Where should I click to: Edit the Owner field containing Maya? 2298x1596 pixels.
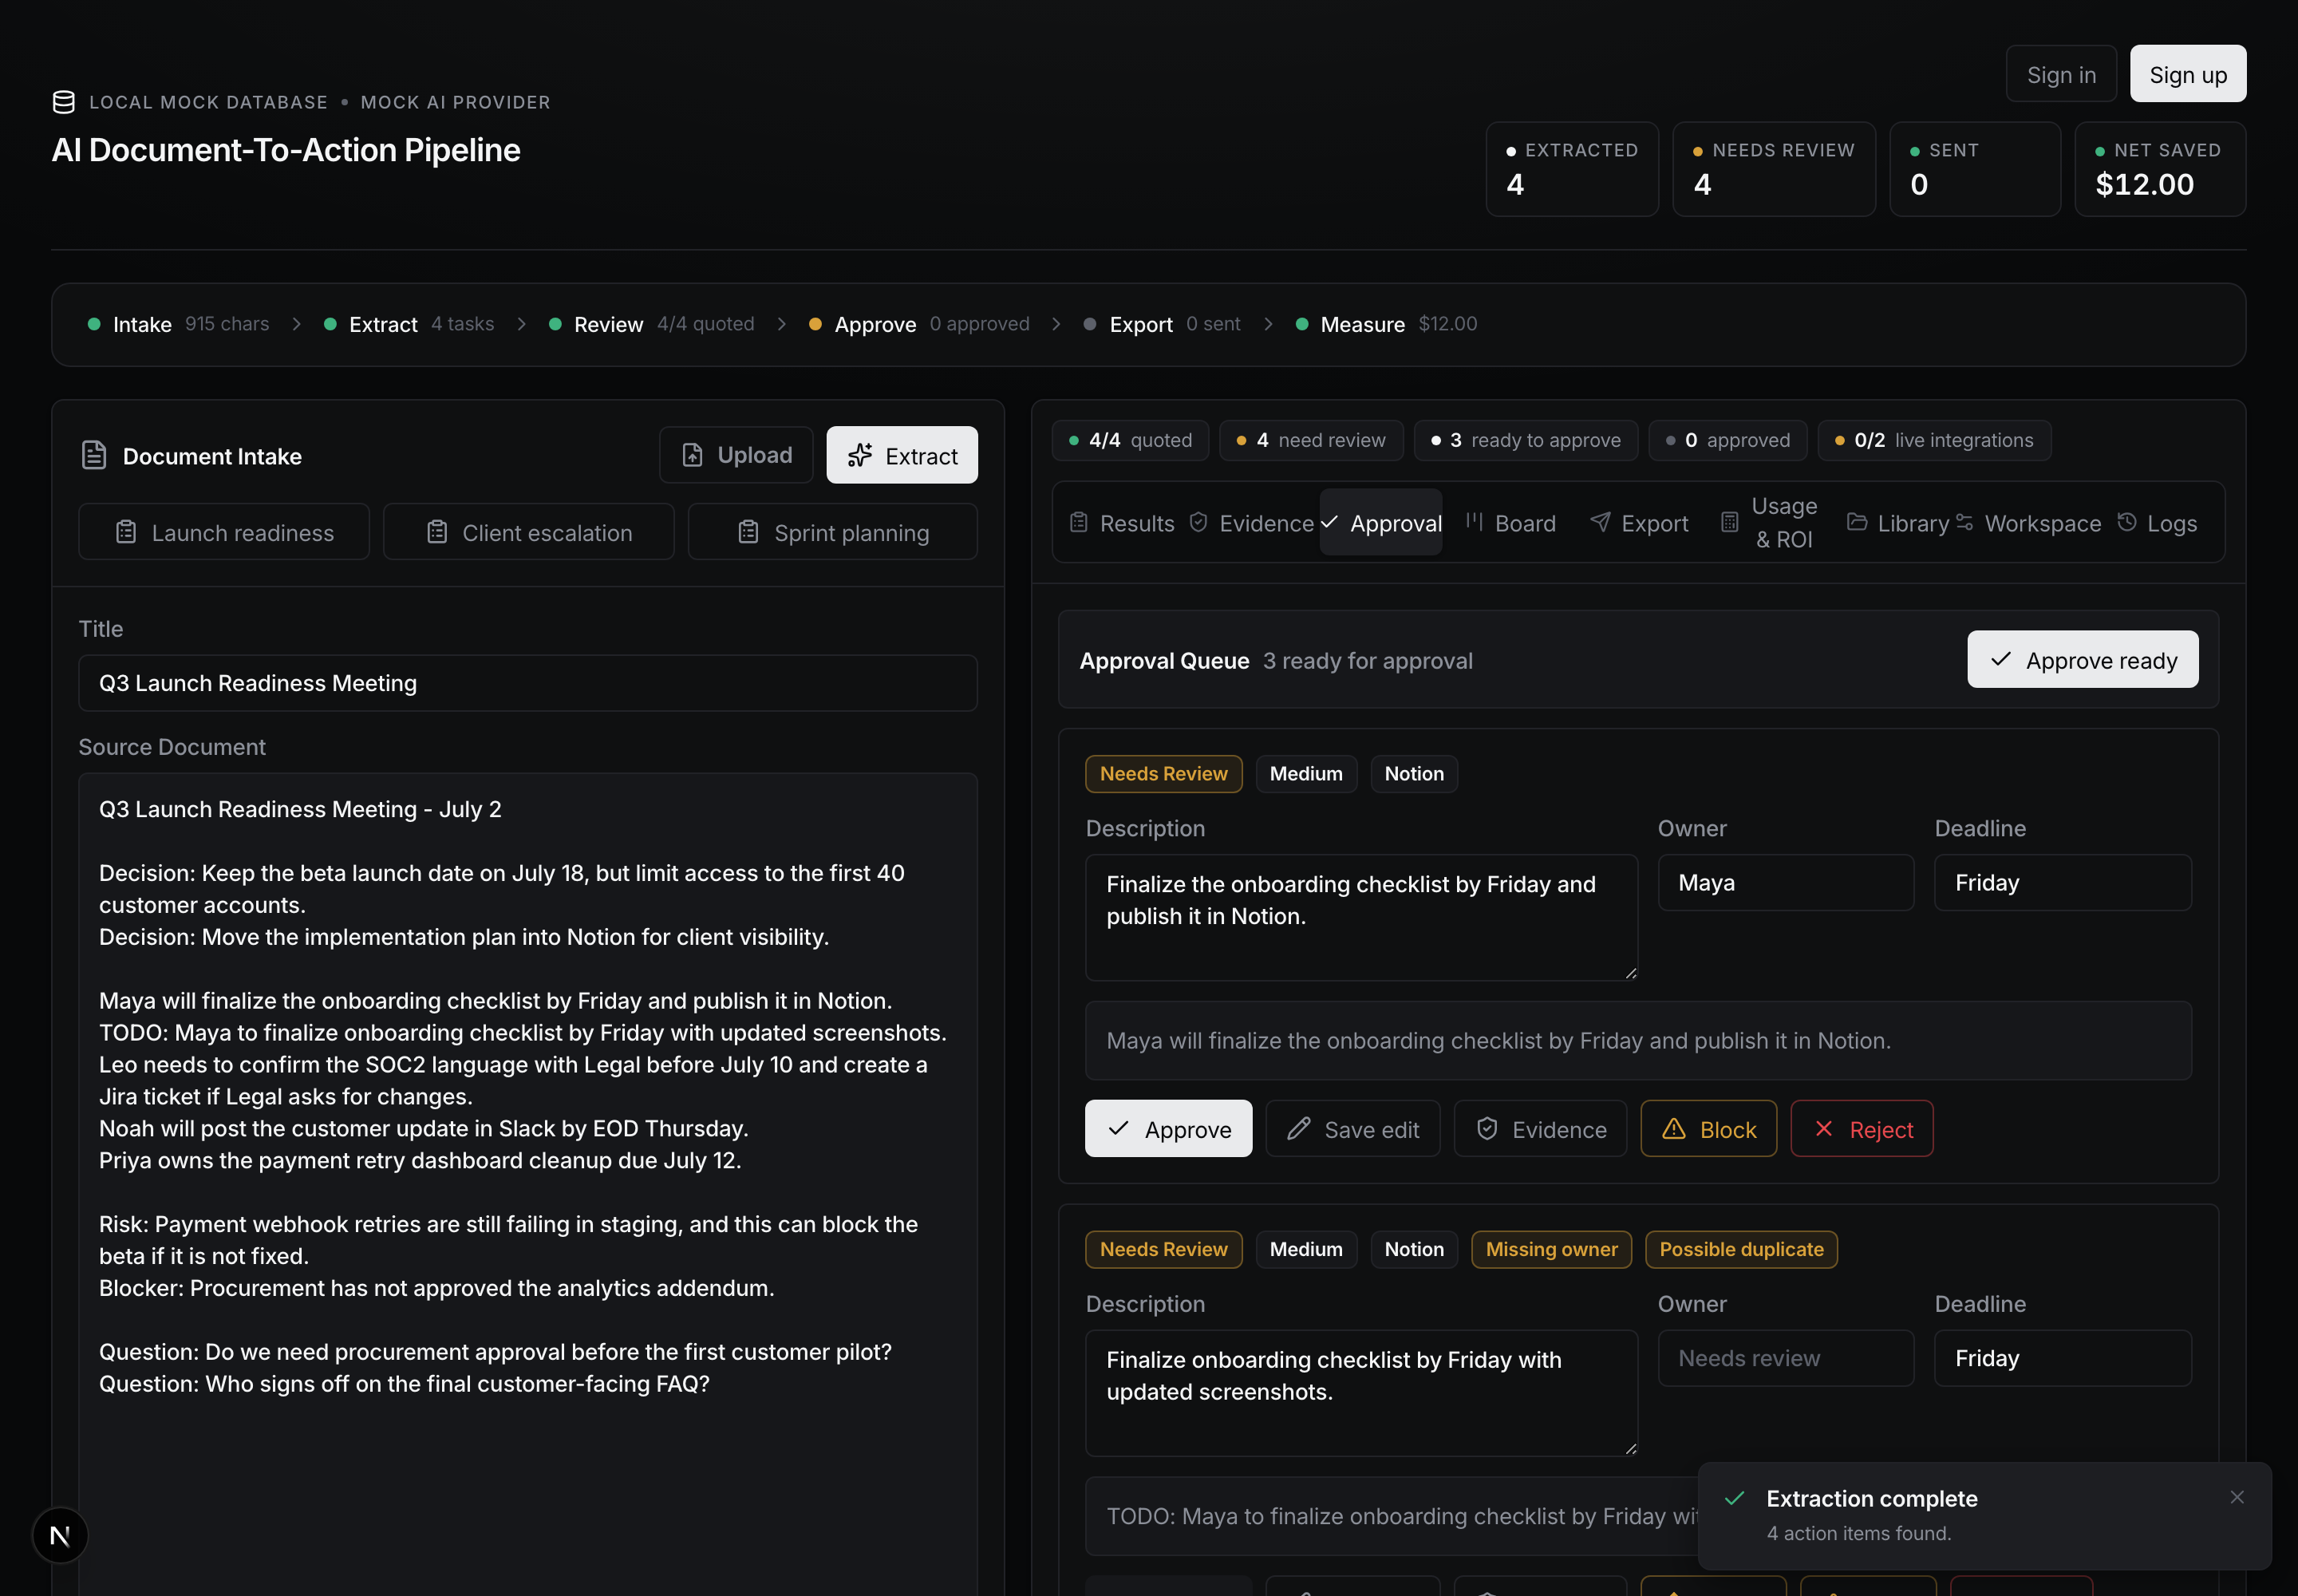(x=1785, y=883)
